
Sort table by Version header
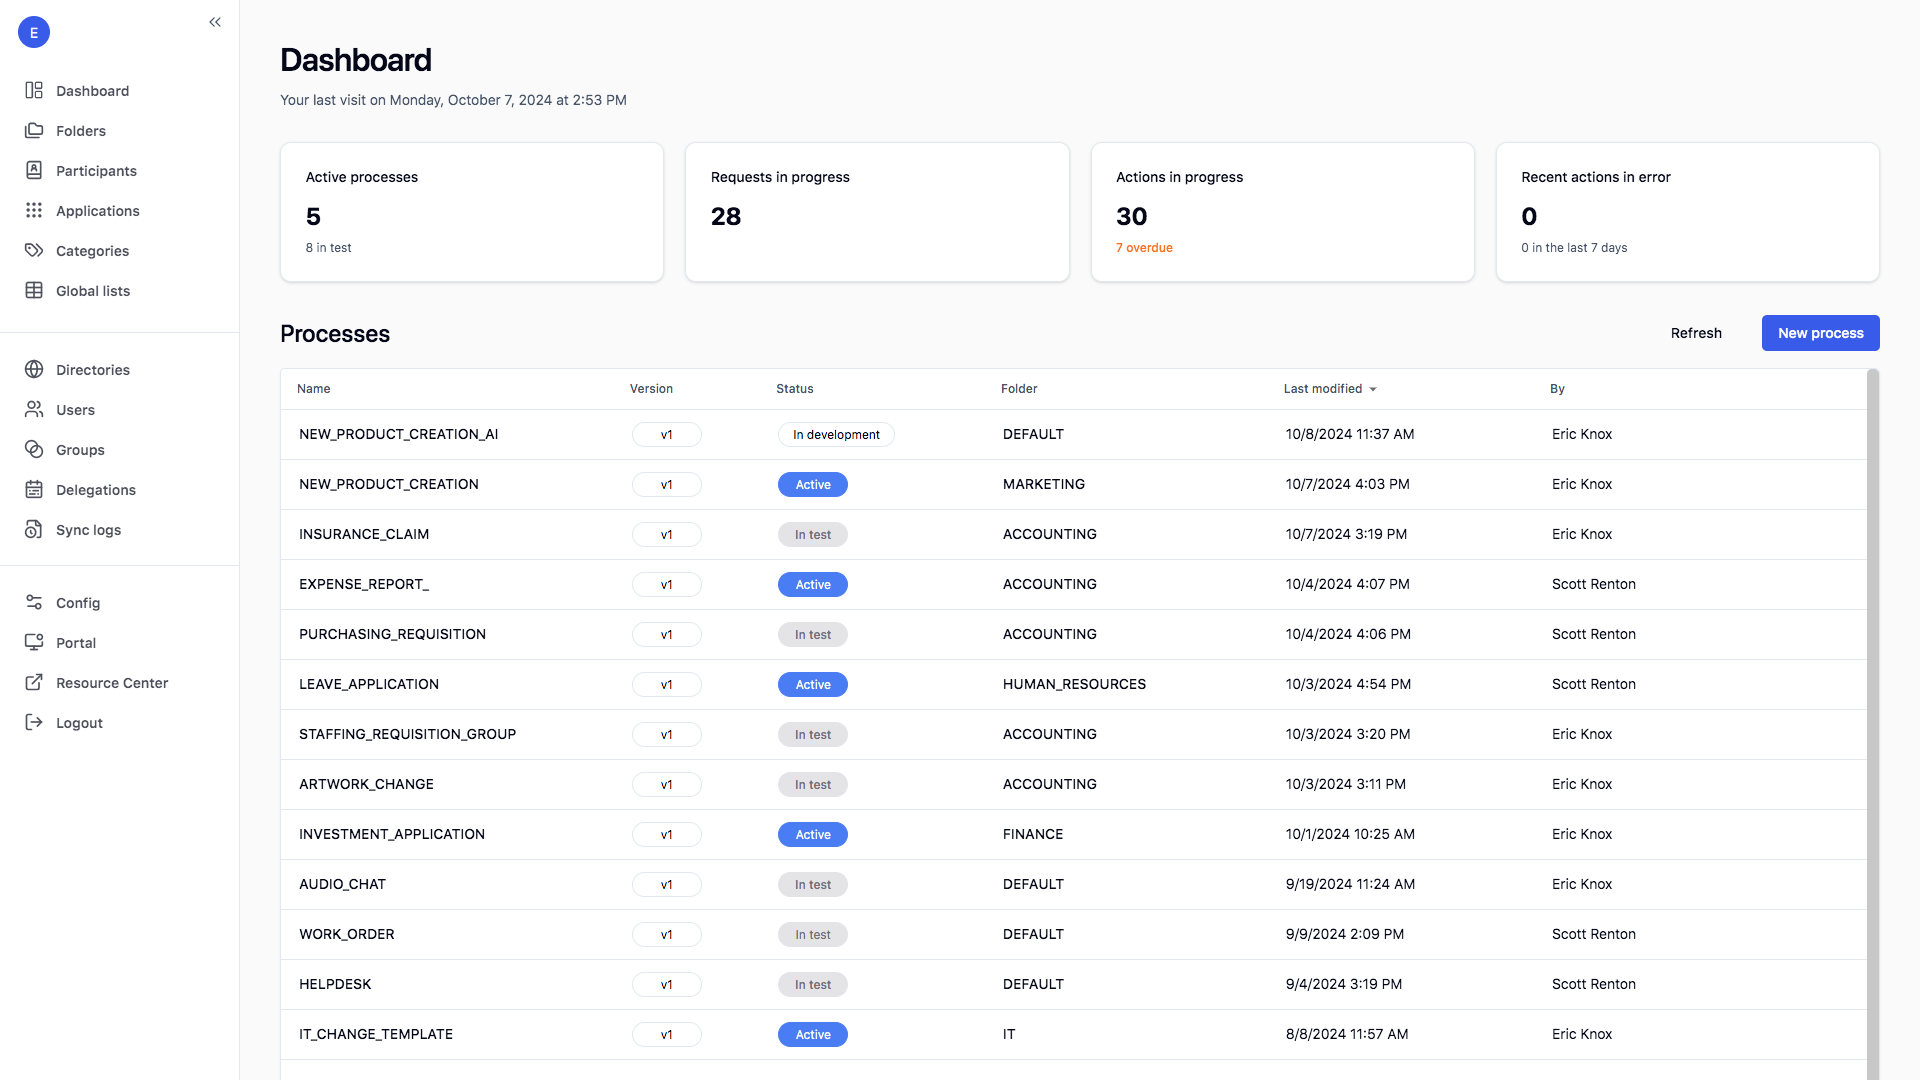651,389
